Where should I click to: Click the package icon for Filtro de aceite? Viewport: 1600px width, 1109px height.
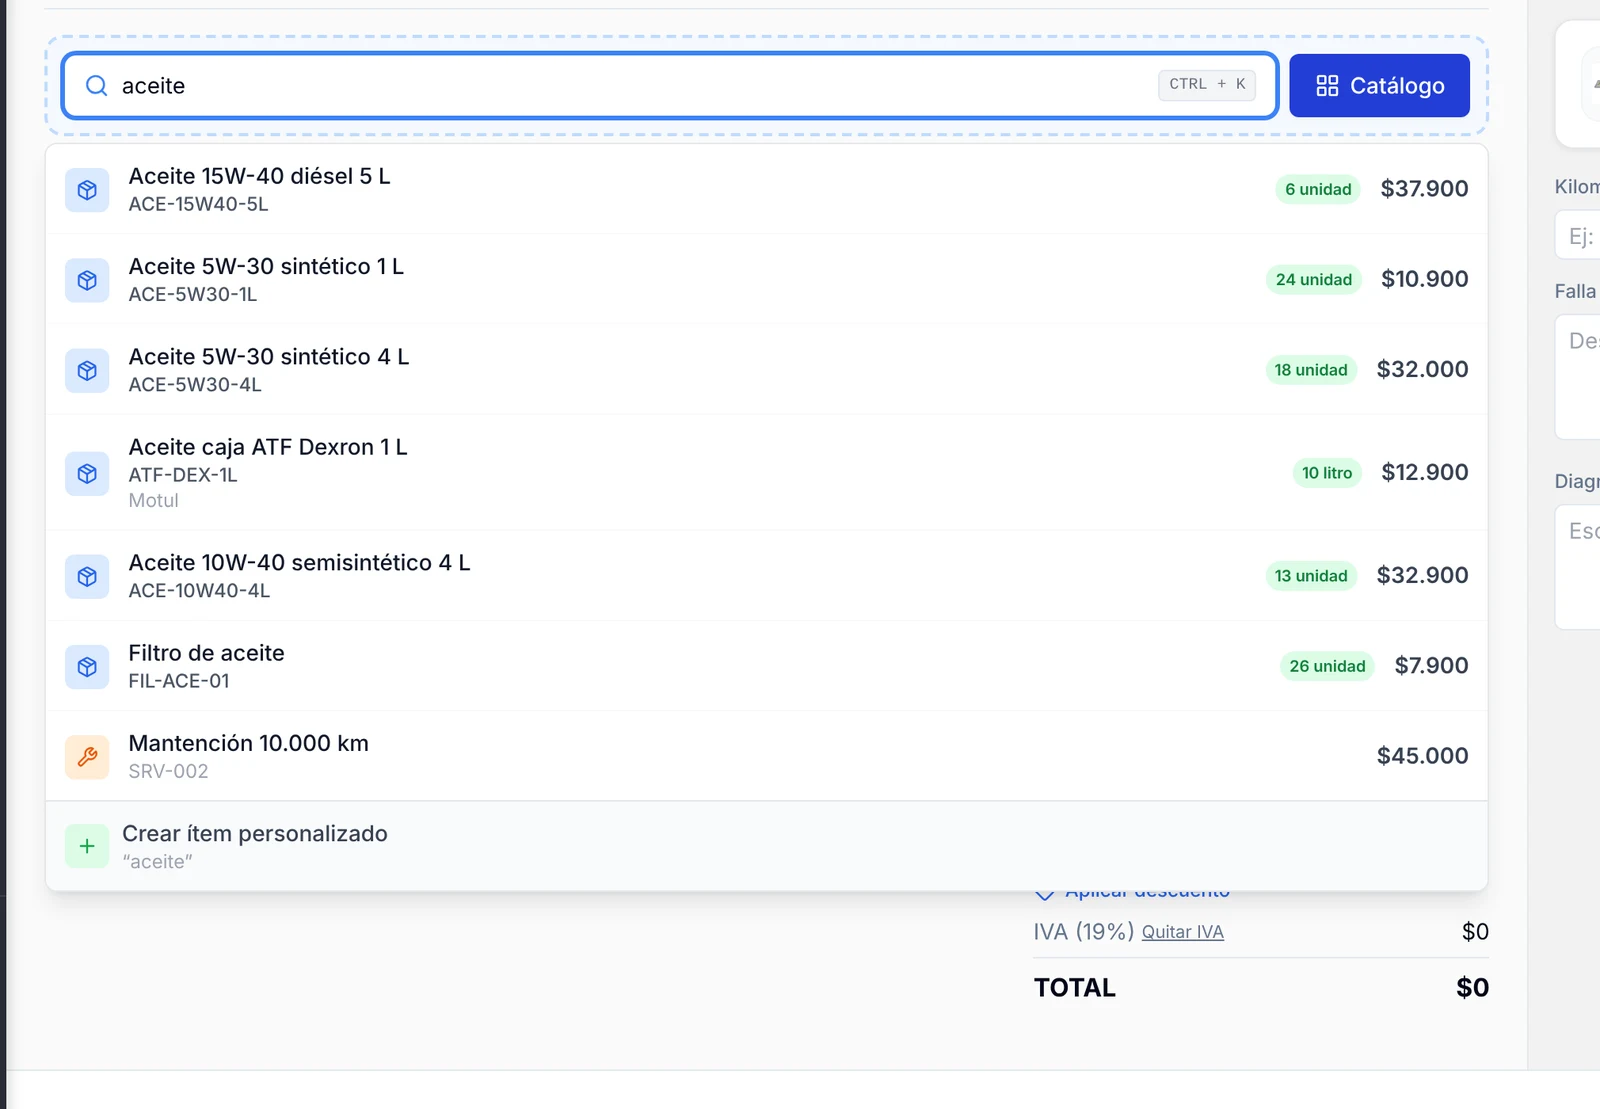click(x=87, y=667)
